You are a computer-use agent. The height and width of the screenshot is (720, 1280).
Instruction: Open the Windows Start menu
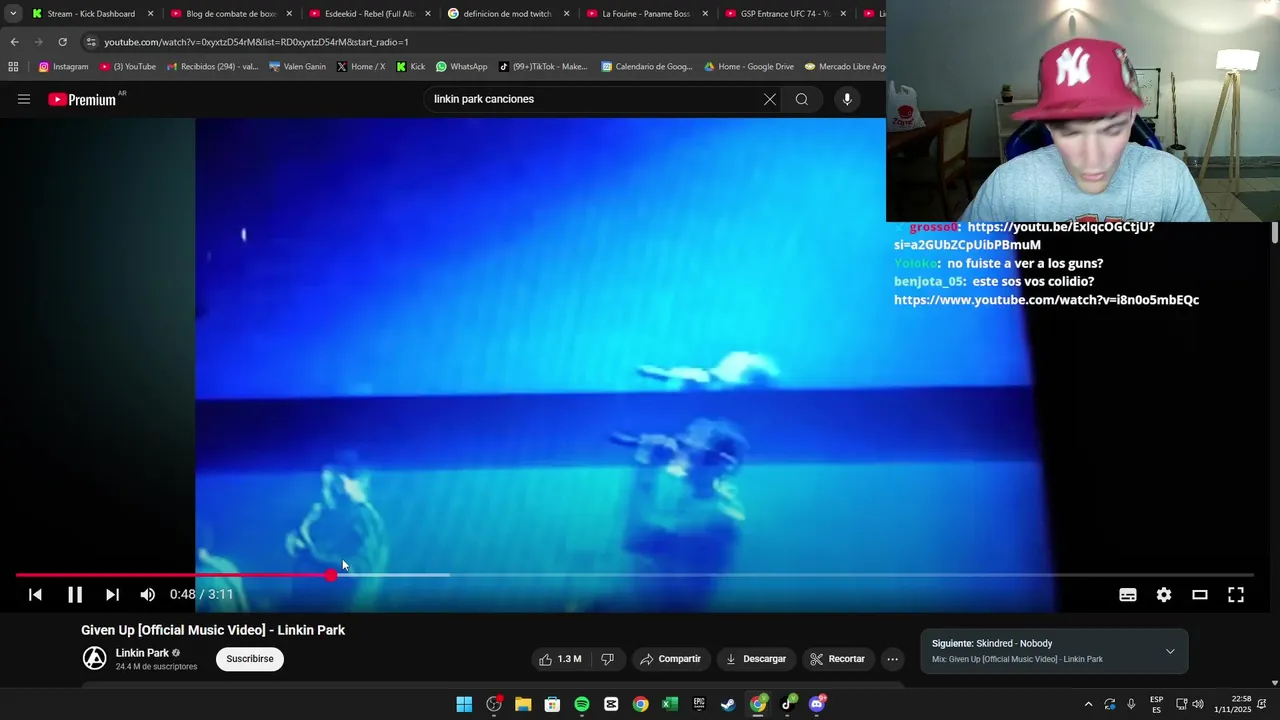point(464,704)
